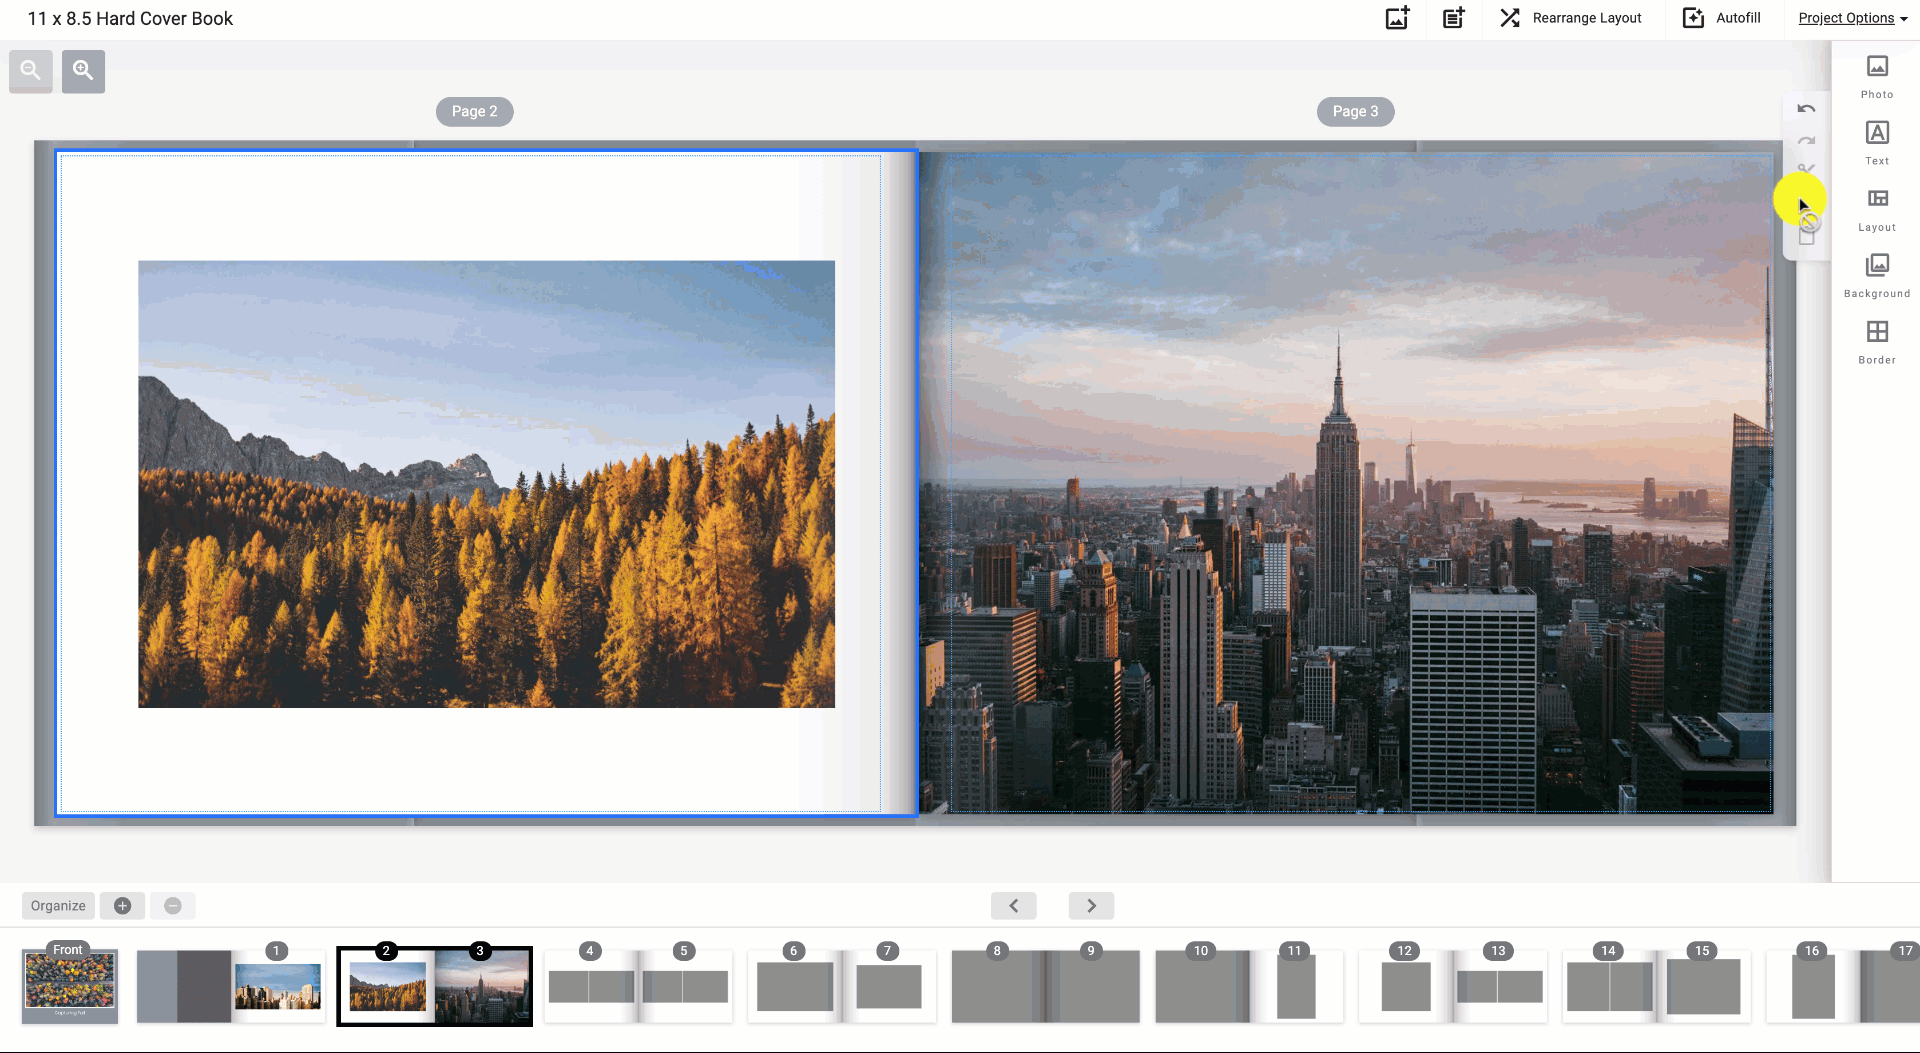Select the Front cover thumbnail
This screenshot has width=1920, height=1053.
(69, 986)
